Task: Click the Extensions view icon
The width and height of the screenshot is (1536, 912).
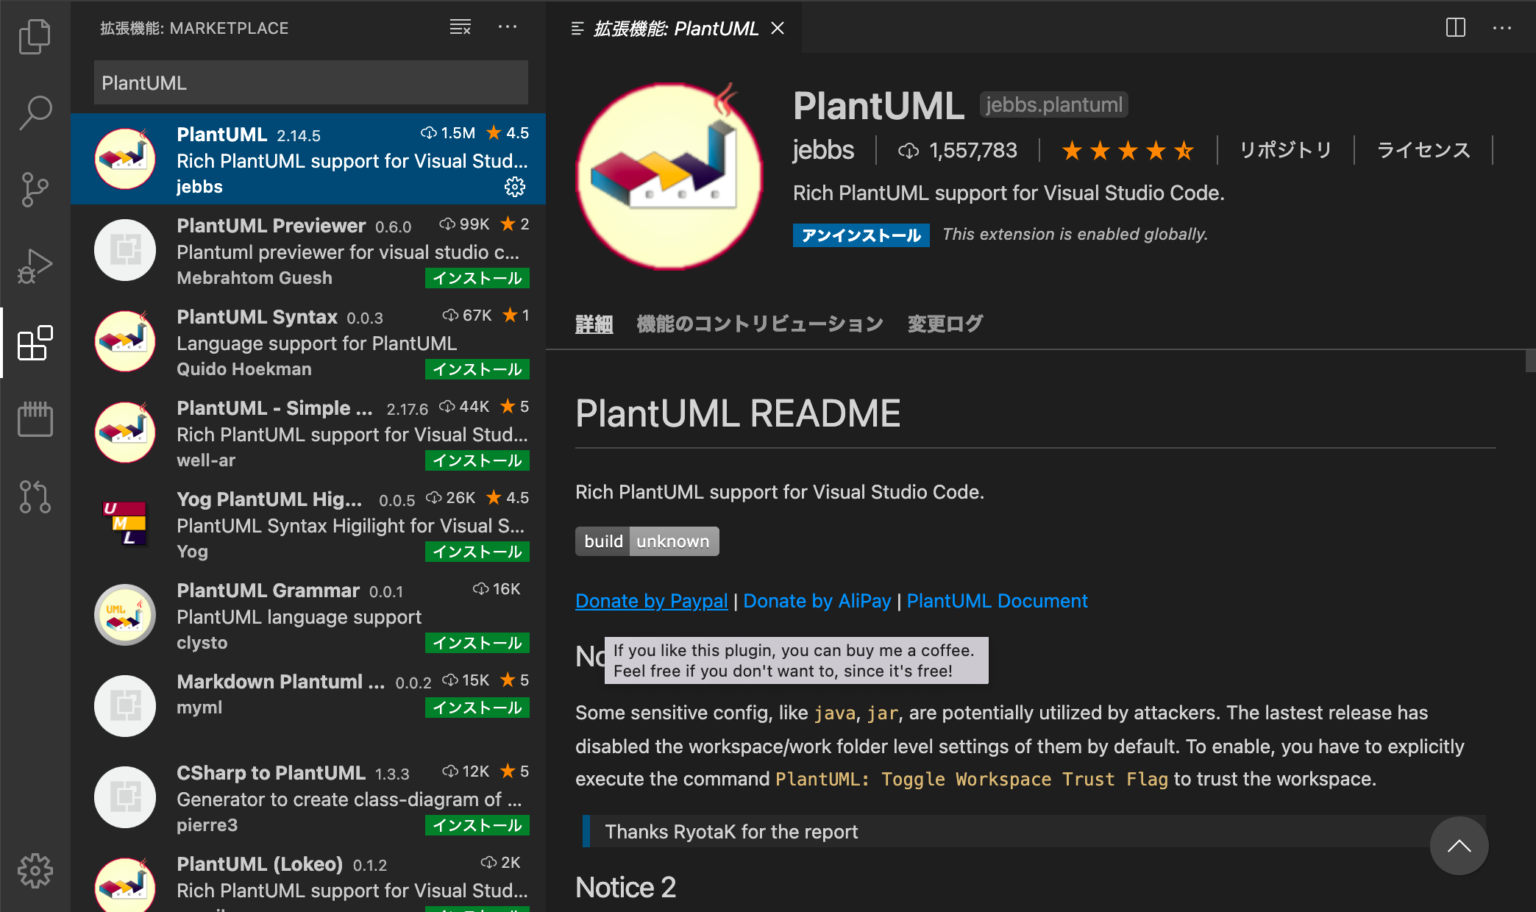Action: coord(35,343)
